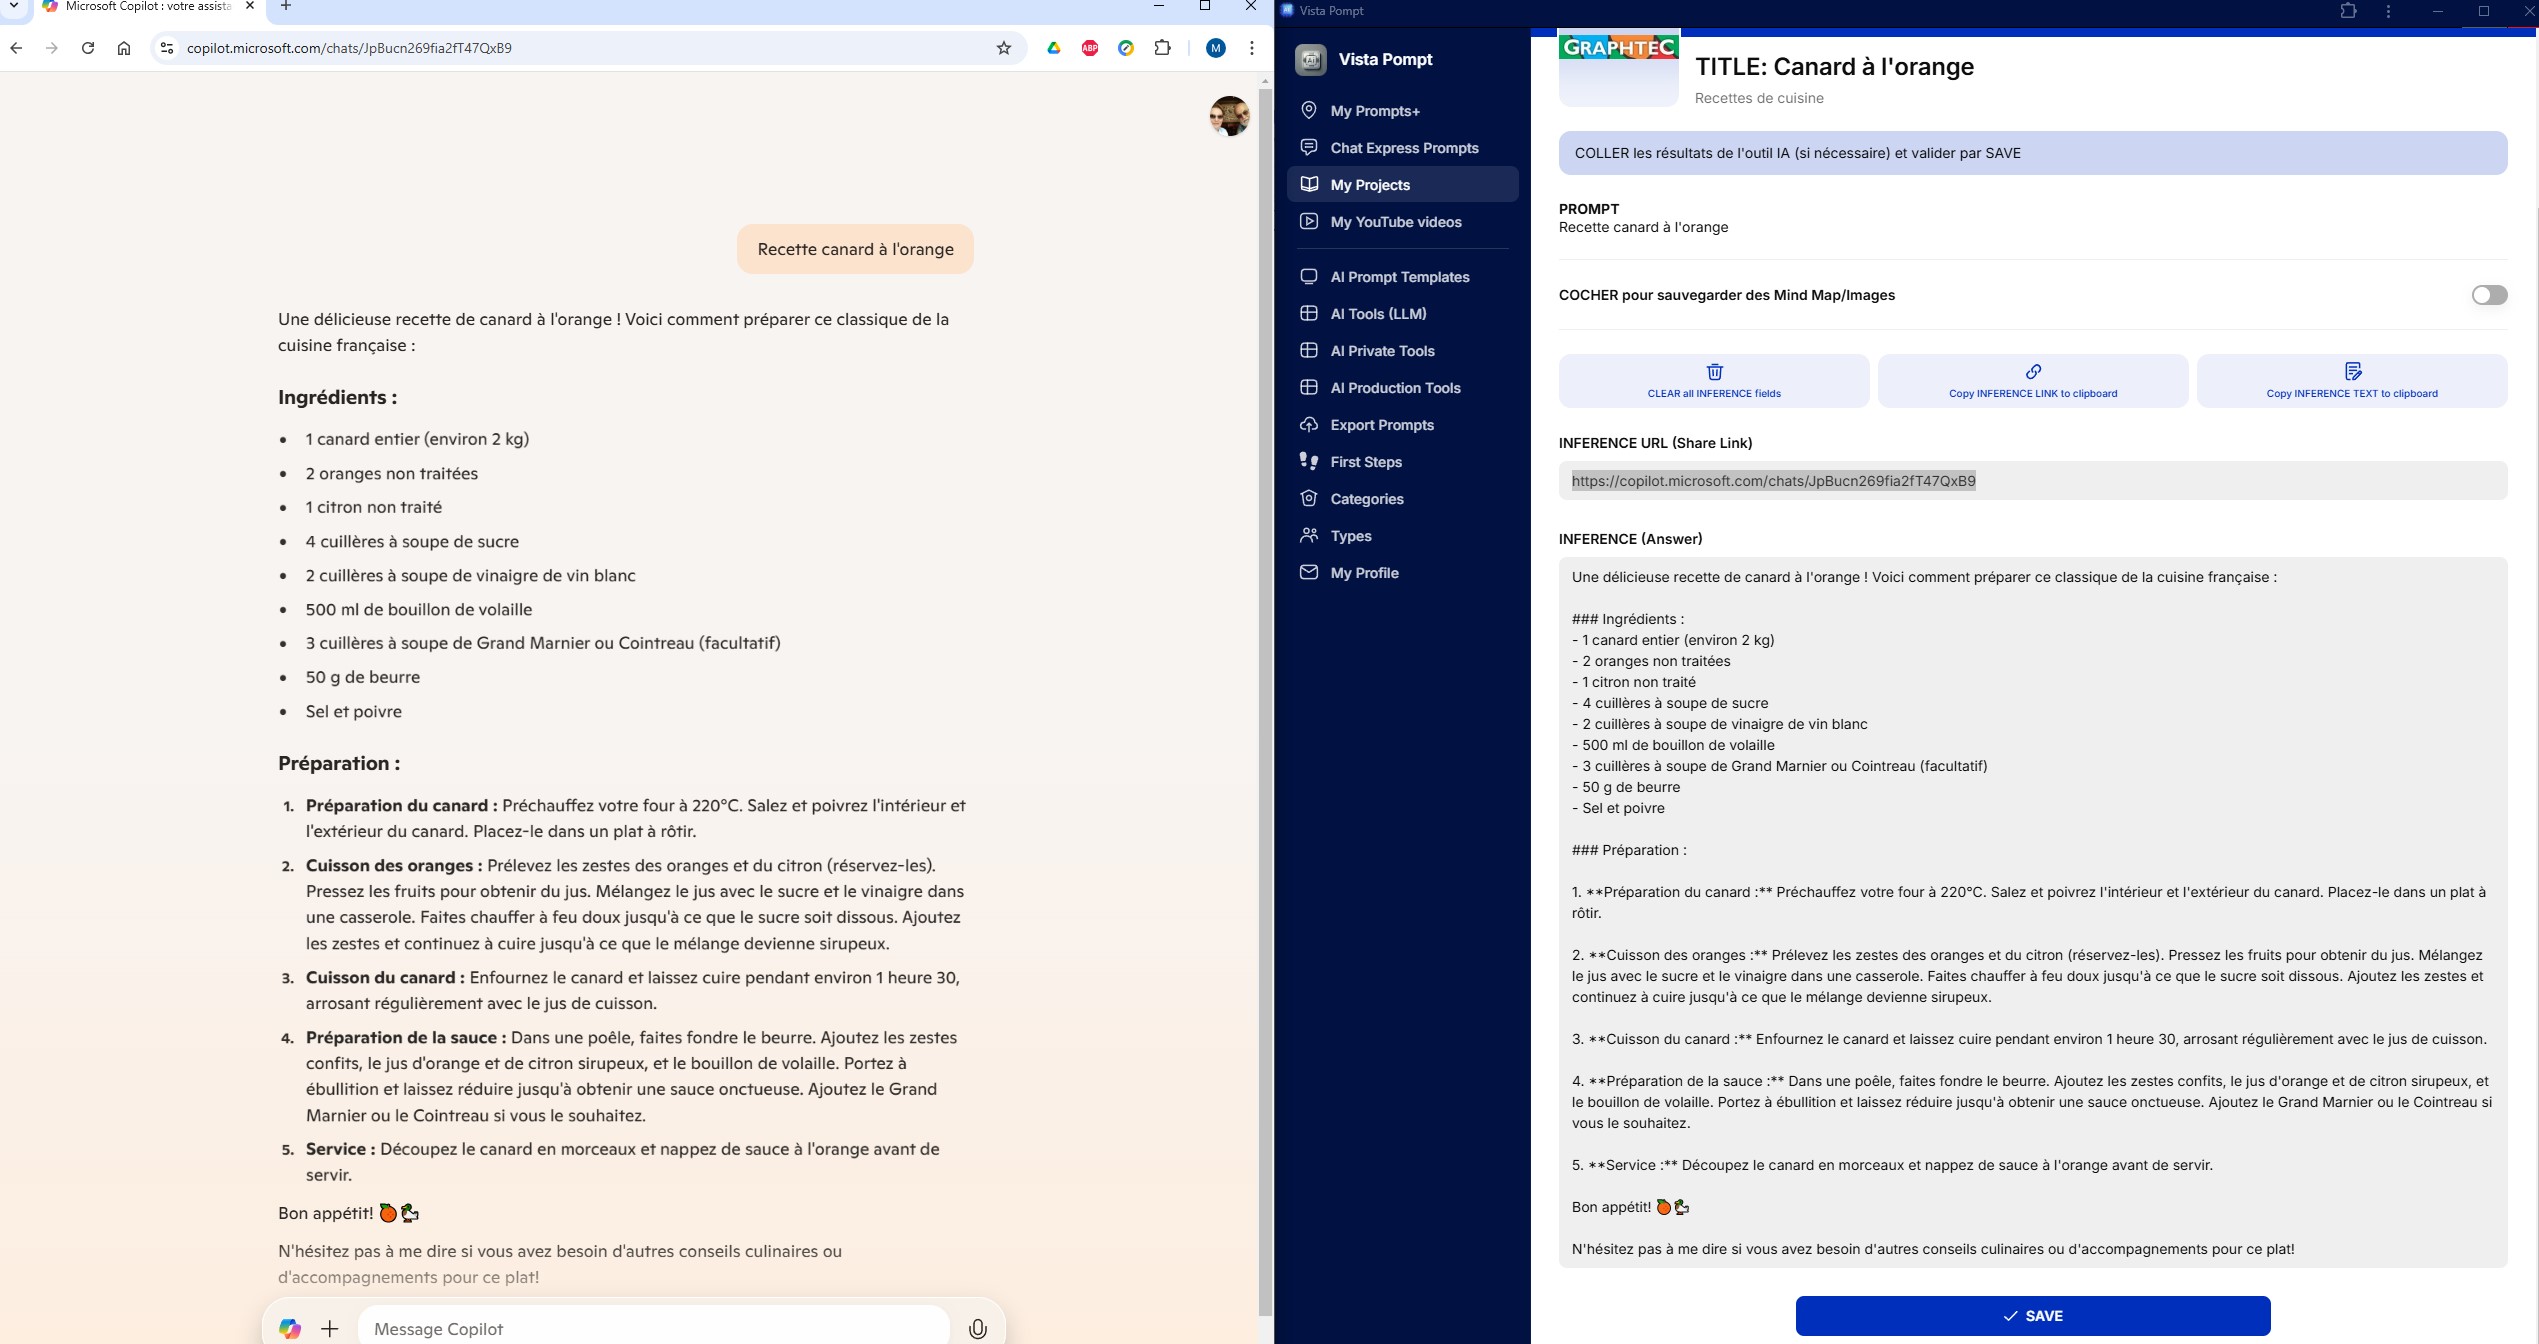This screenshot has height=1344, width=2539.
Task: Open AI Prompt Templates
Action: 1402,277
